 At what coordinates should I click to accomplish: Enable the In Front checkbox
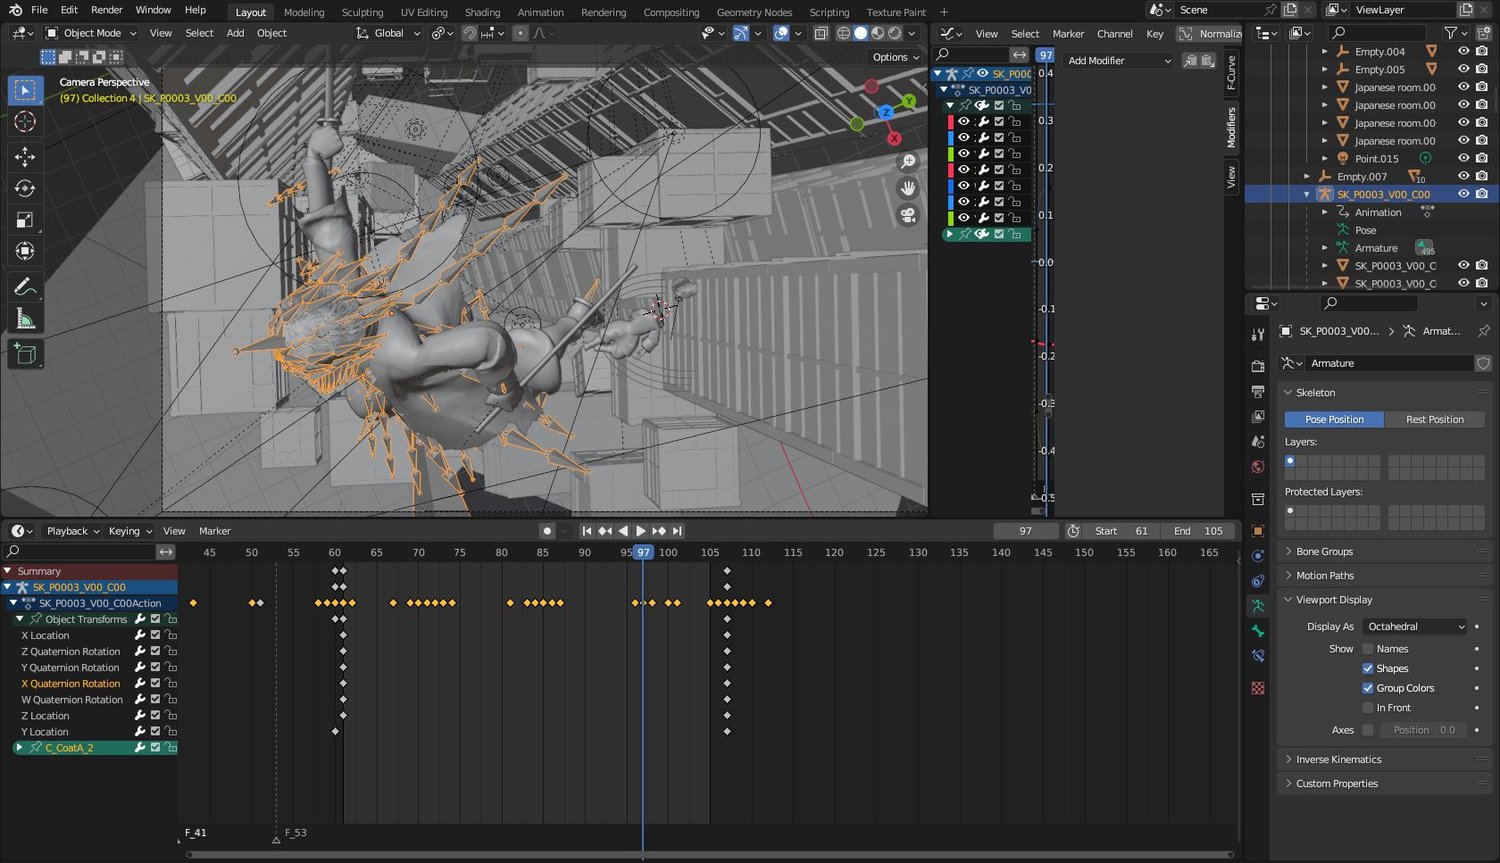pos(1368,708)
